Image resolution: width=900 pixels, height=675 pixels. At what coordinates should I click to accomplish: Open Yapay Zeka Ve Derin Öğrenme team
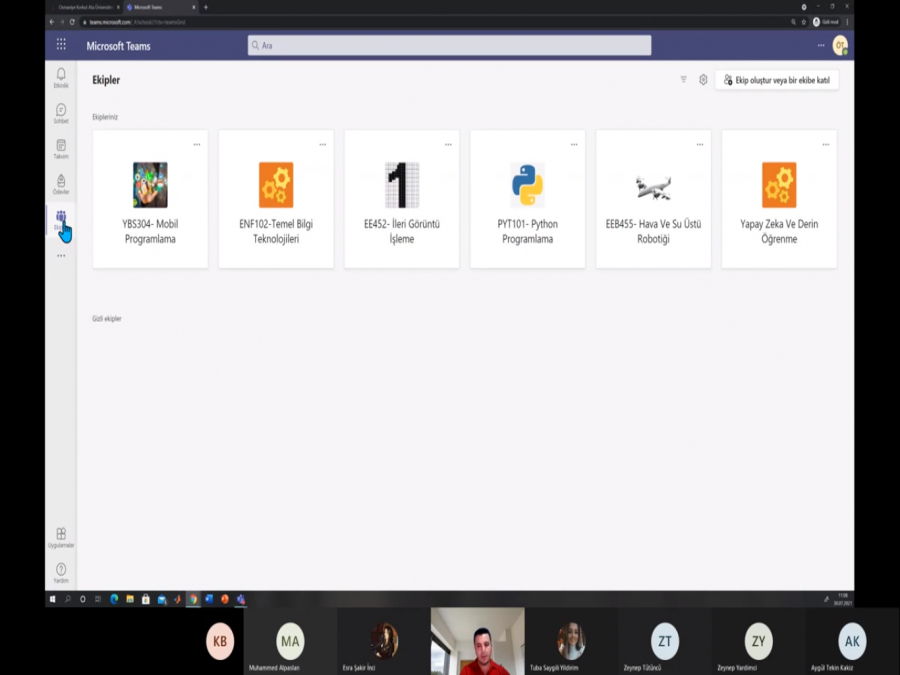click(779, 199)
